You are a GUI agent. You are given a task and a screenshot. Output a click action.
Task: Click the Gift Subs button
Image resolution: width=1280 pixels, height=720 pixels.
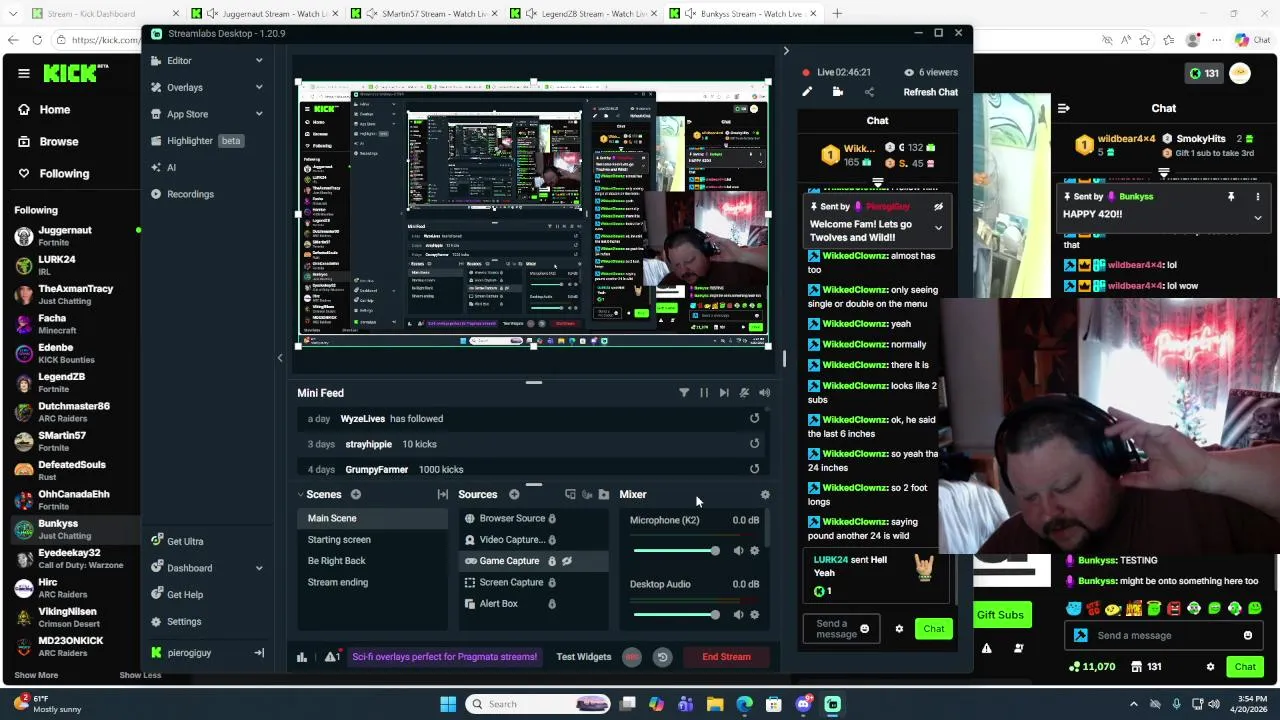pos(1000,615)
